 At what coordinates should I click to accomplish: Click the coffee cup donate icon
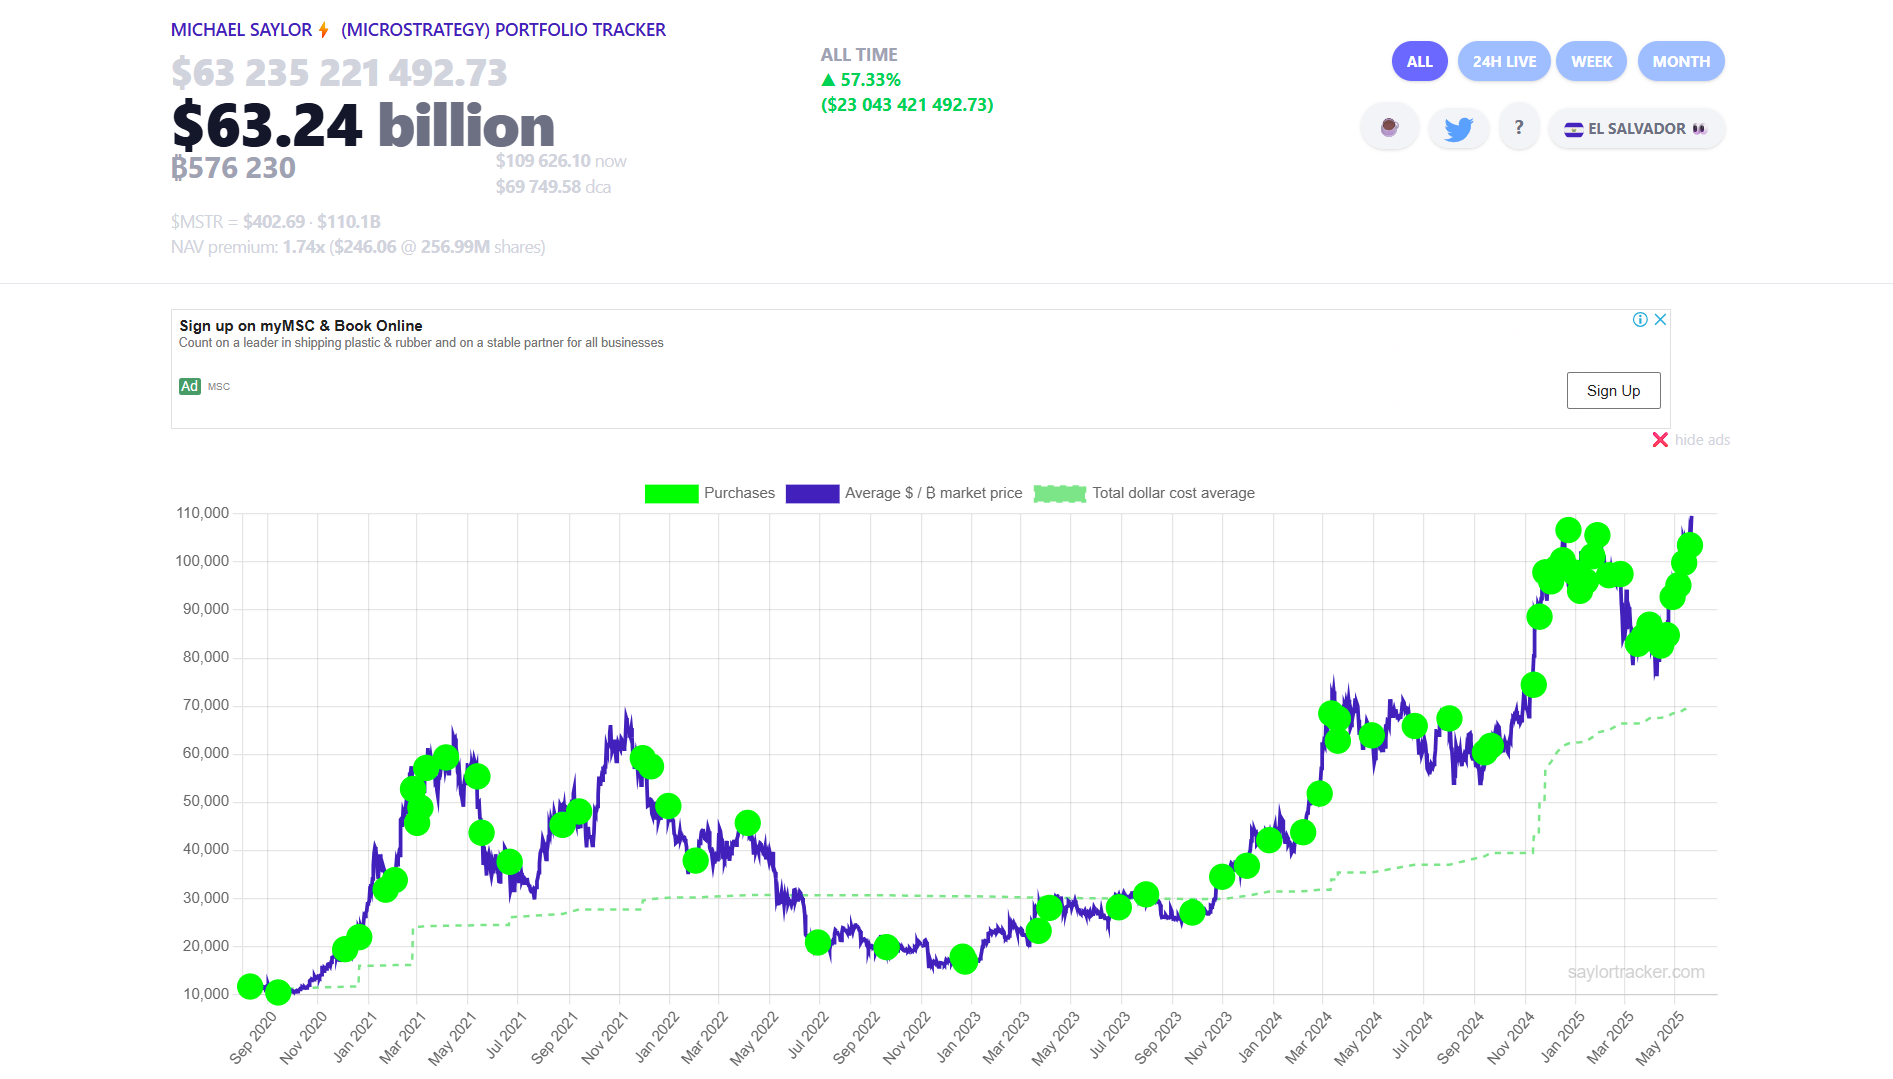point(1389,128)
